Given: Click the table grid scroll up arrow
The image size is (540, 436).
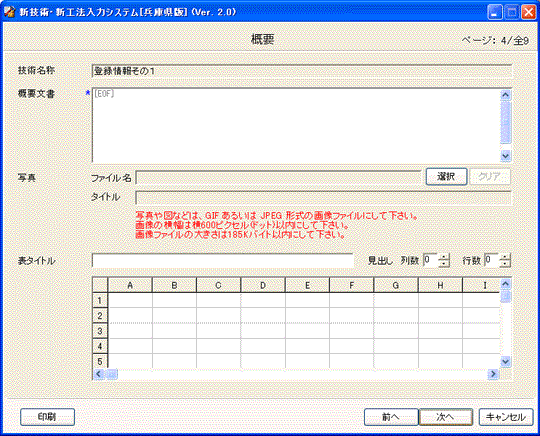Looking at the screenshot, I should coord(506,284).
